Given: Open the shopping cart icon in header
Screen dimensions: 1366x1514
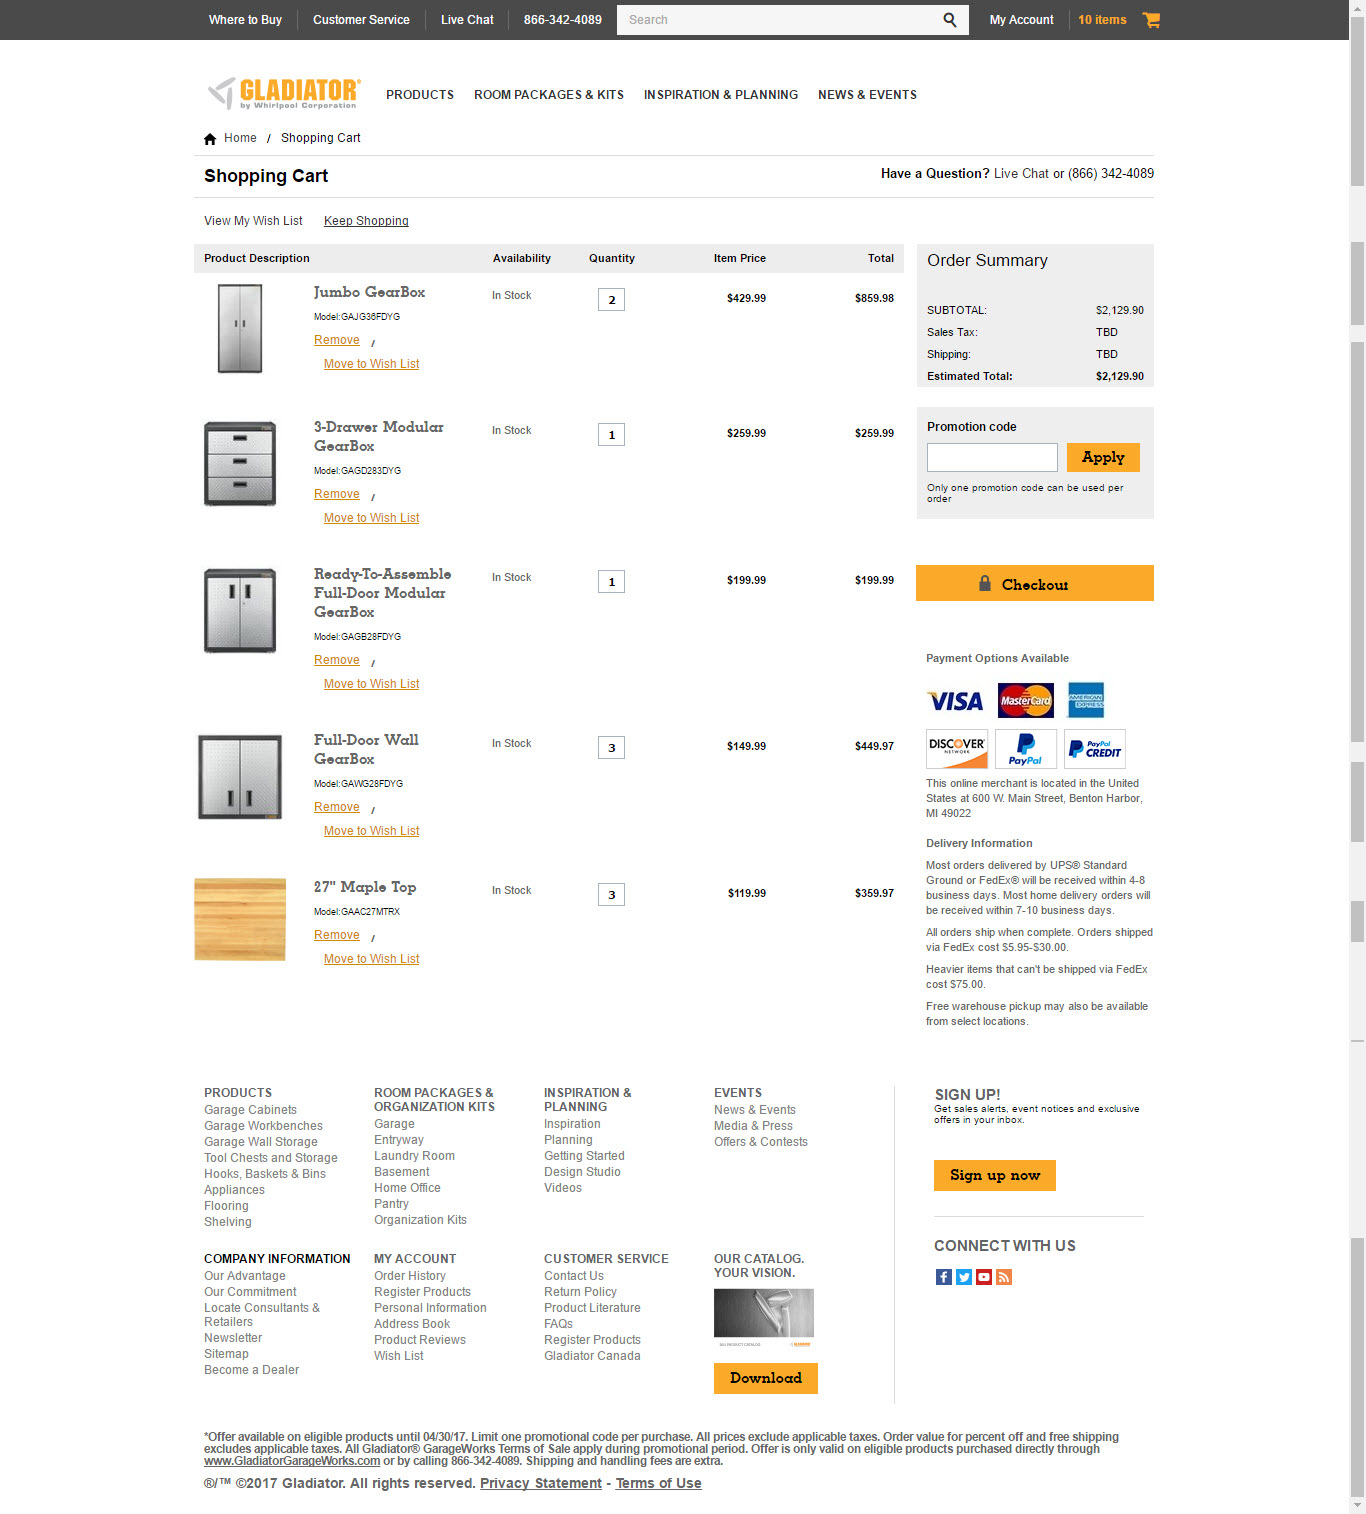Looking at the screenshot, I should coord(1151,20).
